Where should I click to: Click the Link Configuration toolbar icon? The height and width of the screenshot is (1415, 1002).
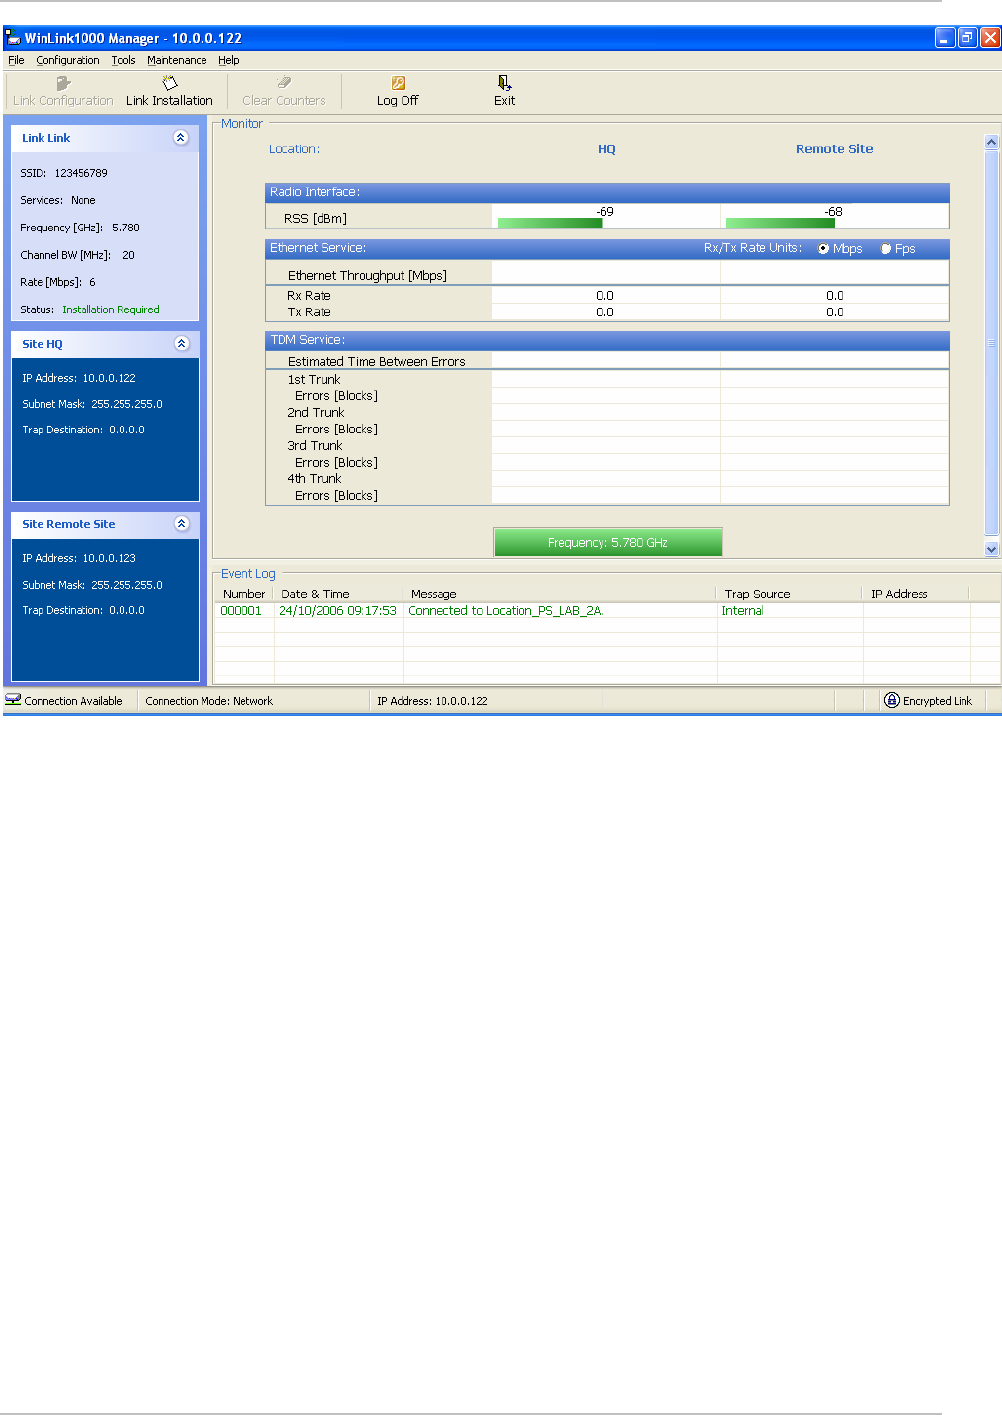pos(63,83)
